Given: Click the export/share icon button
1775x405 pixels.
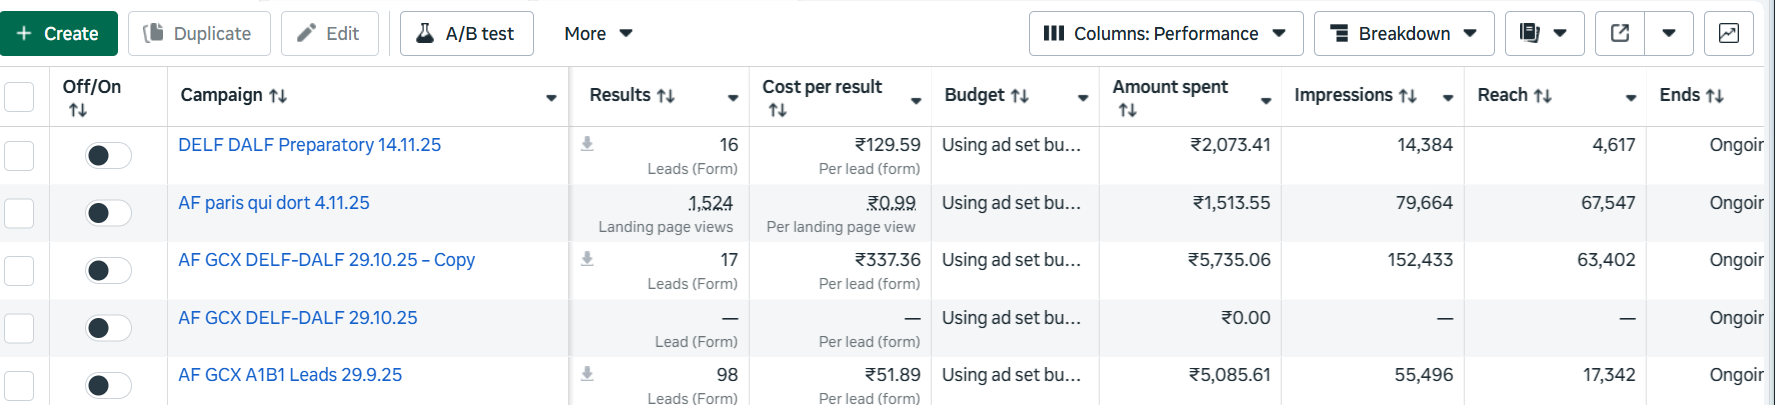Looking at the screenshot, I should pos(1620,33).
